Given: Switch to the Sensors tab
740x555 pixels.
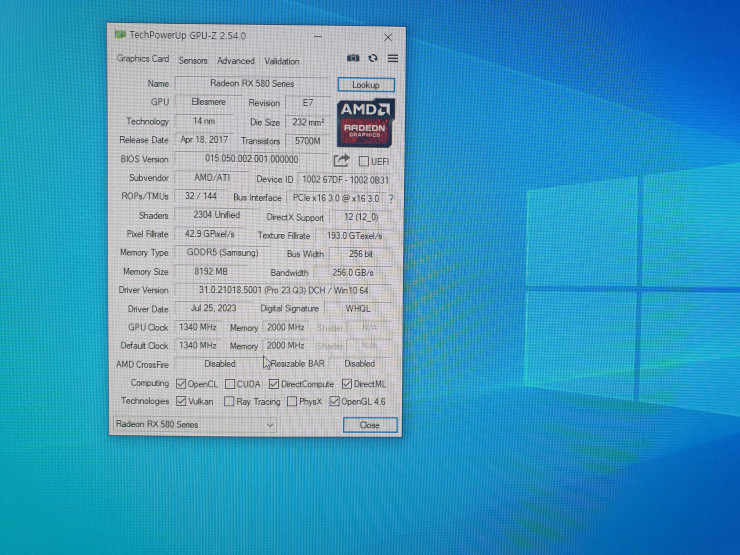Looking at the screenshot, I should [193, 60].
